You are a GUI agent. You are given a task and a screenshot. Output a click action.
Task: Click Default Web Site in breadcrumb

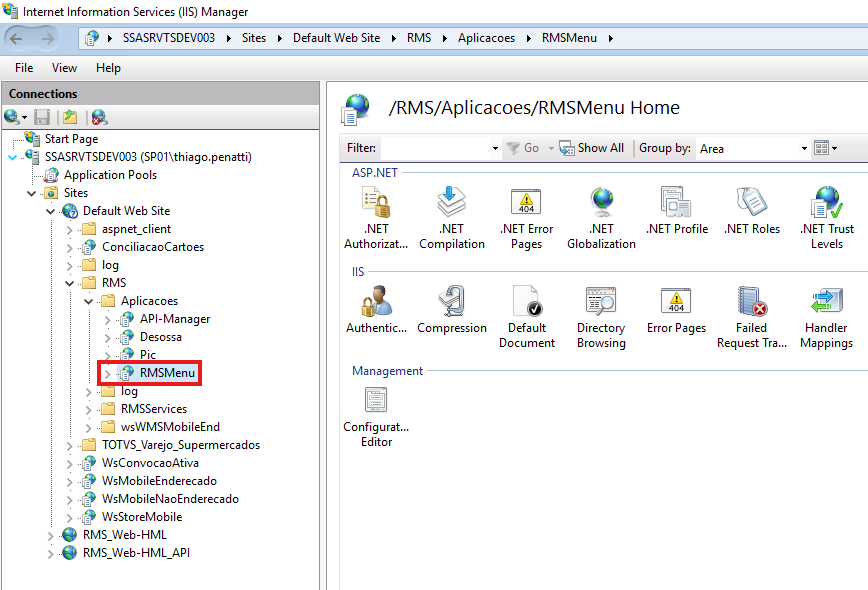pos(336,38)
